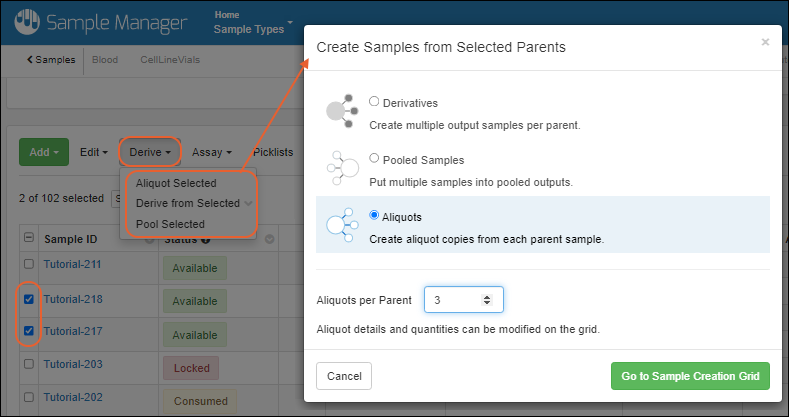The height and width of the screenshot is (417, 789).
Task: Select the Pooled Samples radio option
Action: (x=374, y=159)
